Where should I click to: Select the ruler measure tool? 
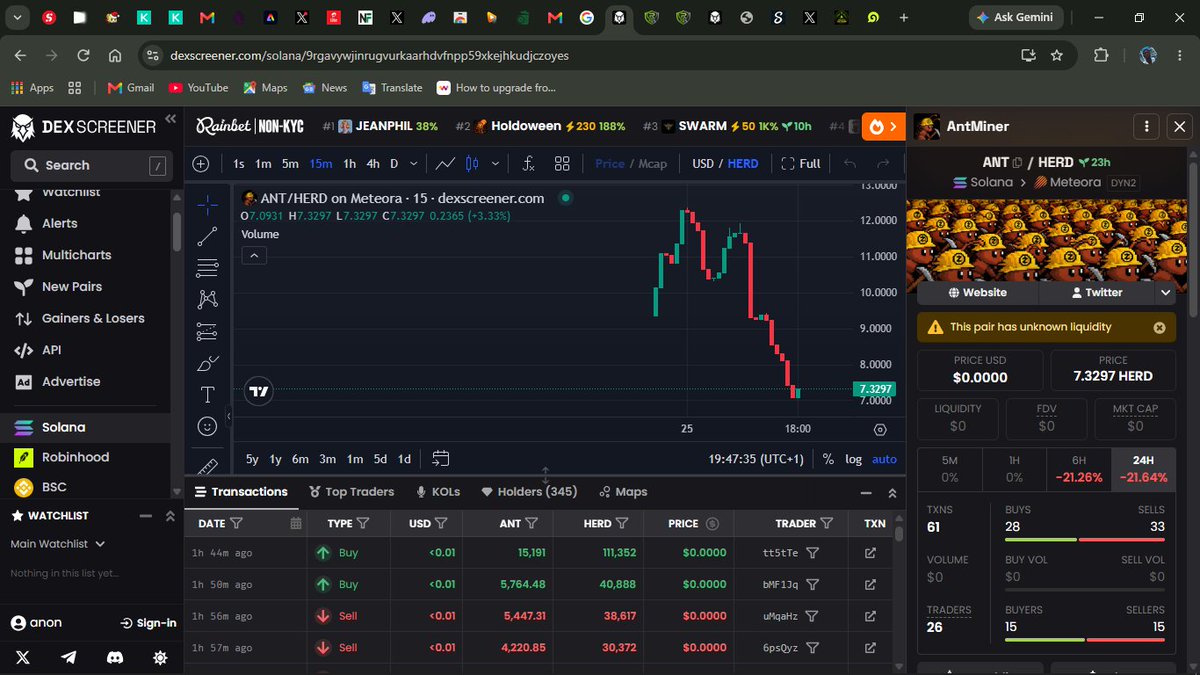(x=207, y=465)
